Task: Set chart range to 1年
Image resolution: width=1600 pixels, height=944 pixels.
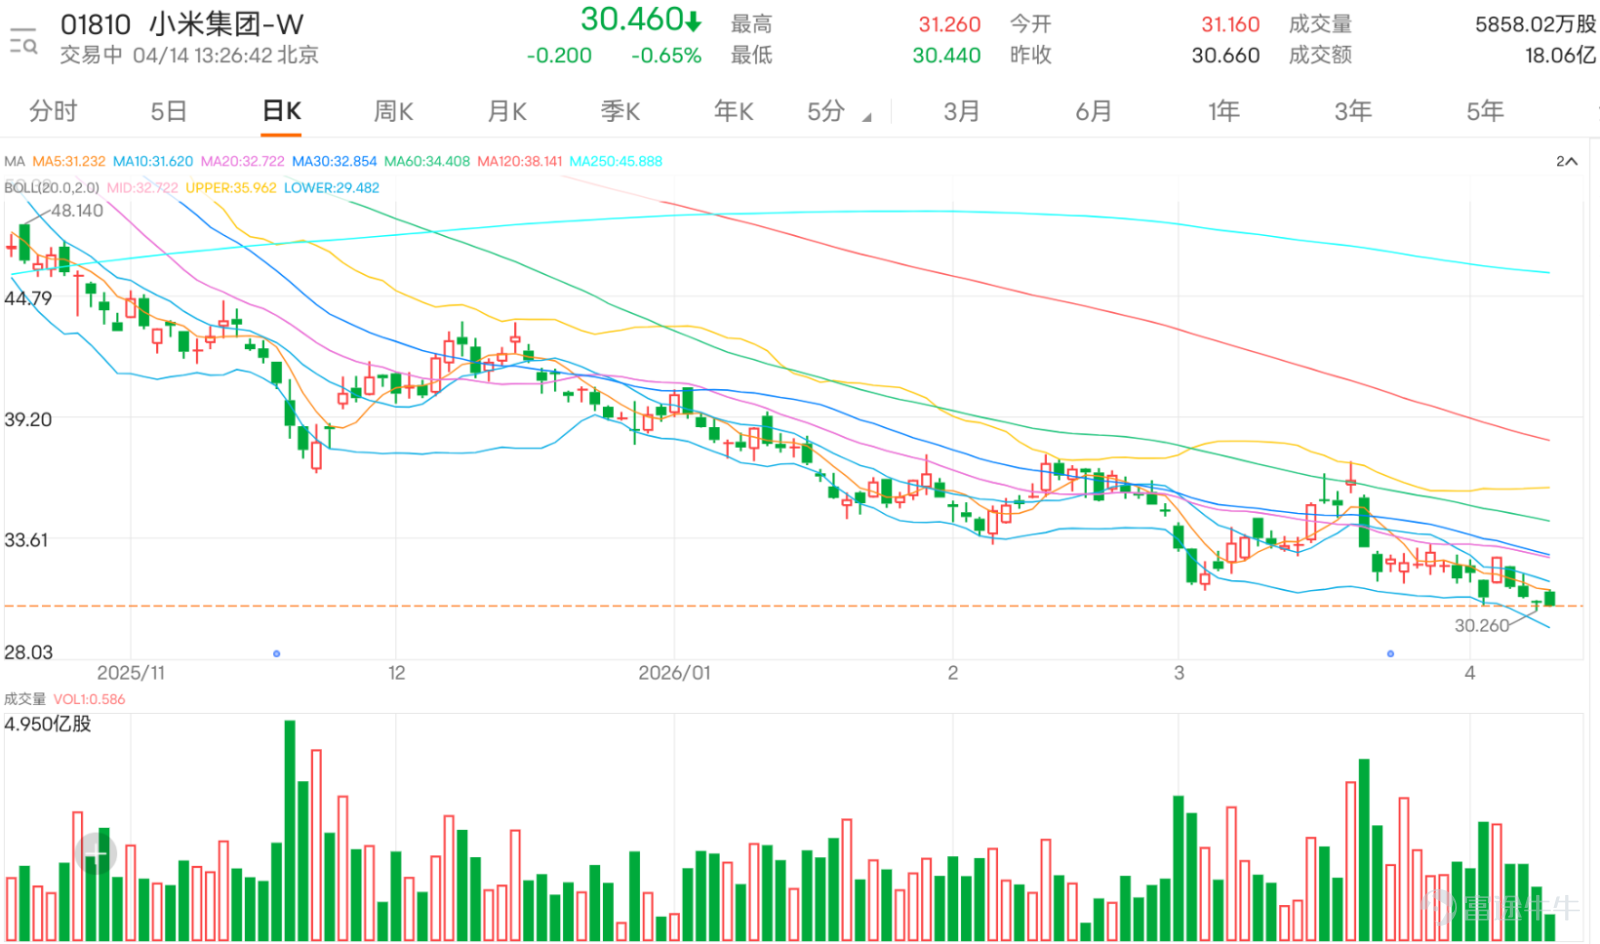Action: [x=1223, y=111]
